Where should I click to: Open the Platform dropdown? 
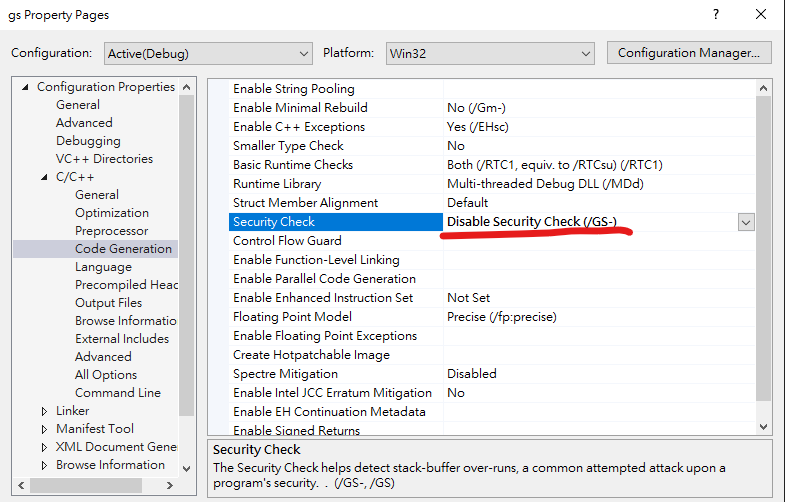coord(488,53)
